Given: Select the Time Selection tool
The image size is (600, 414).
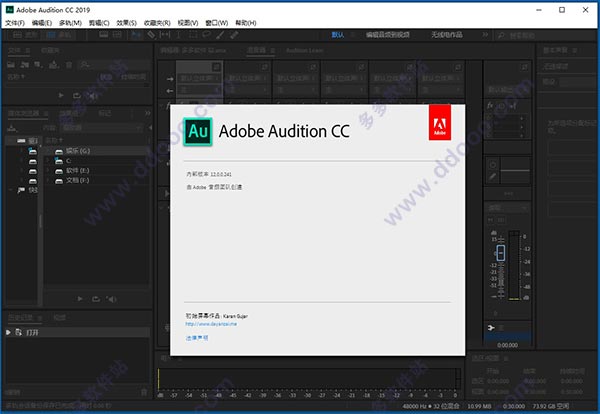Looking at the screenshot, I should coord(179,35).
